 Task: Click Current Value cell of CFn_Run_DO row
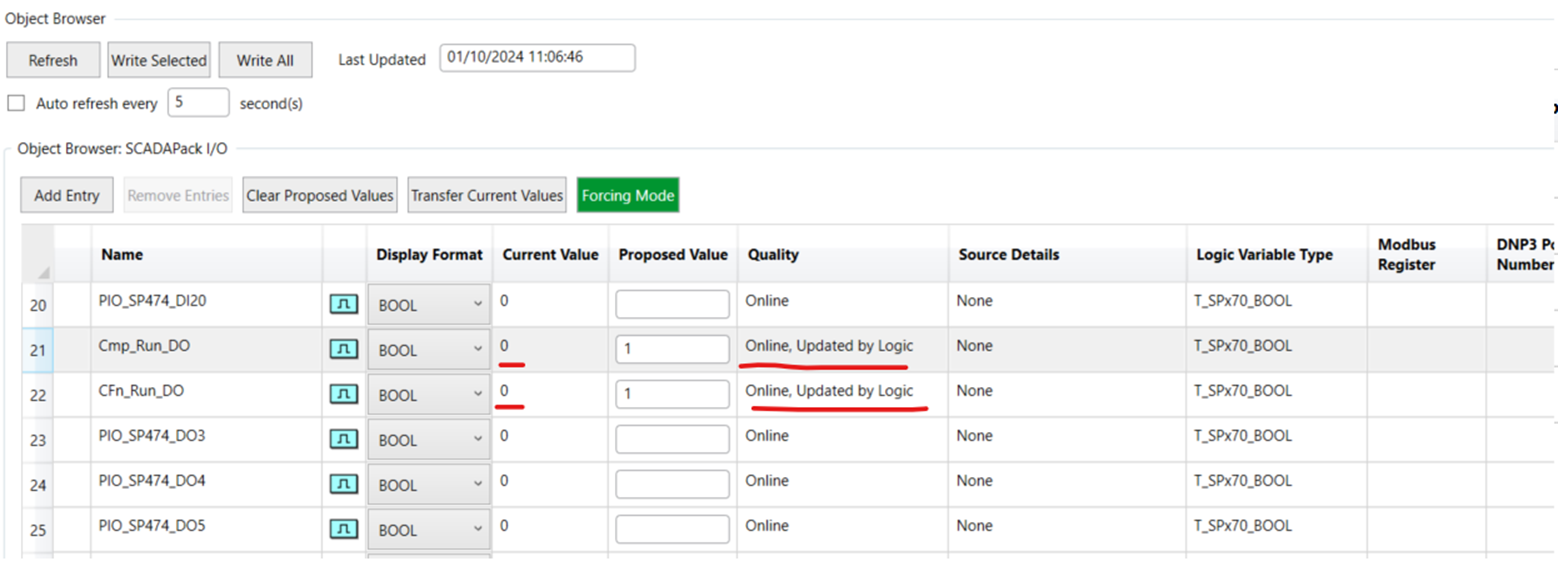[550, 394]
